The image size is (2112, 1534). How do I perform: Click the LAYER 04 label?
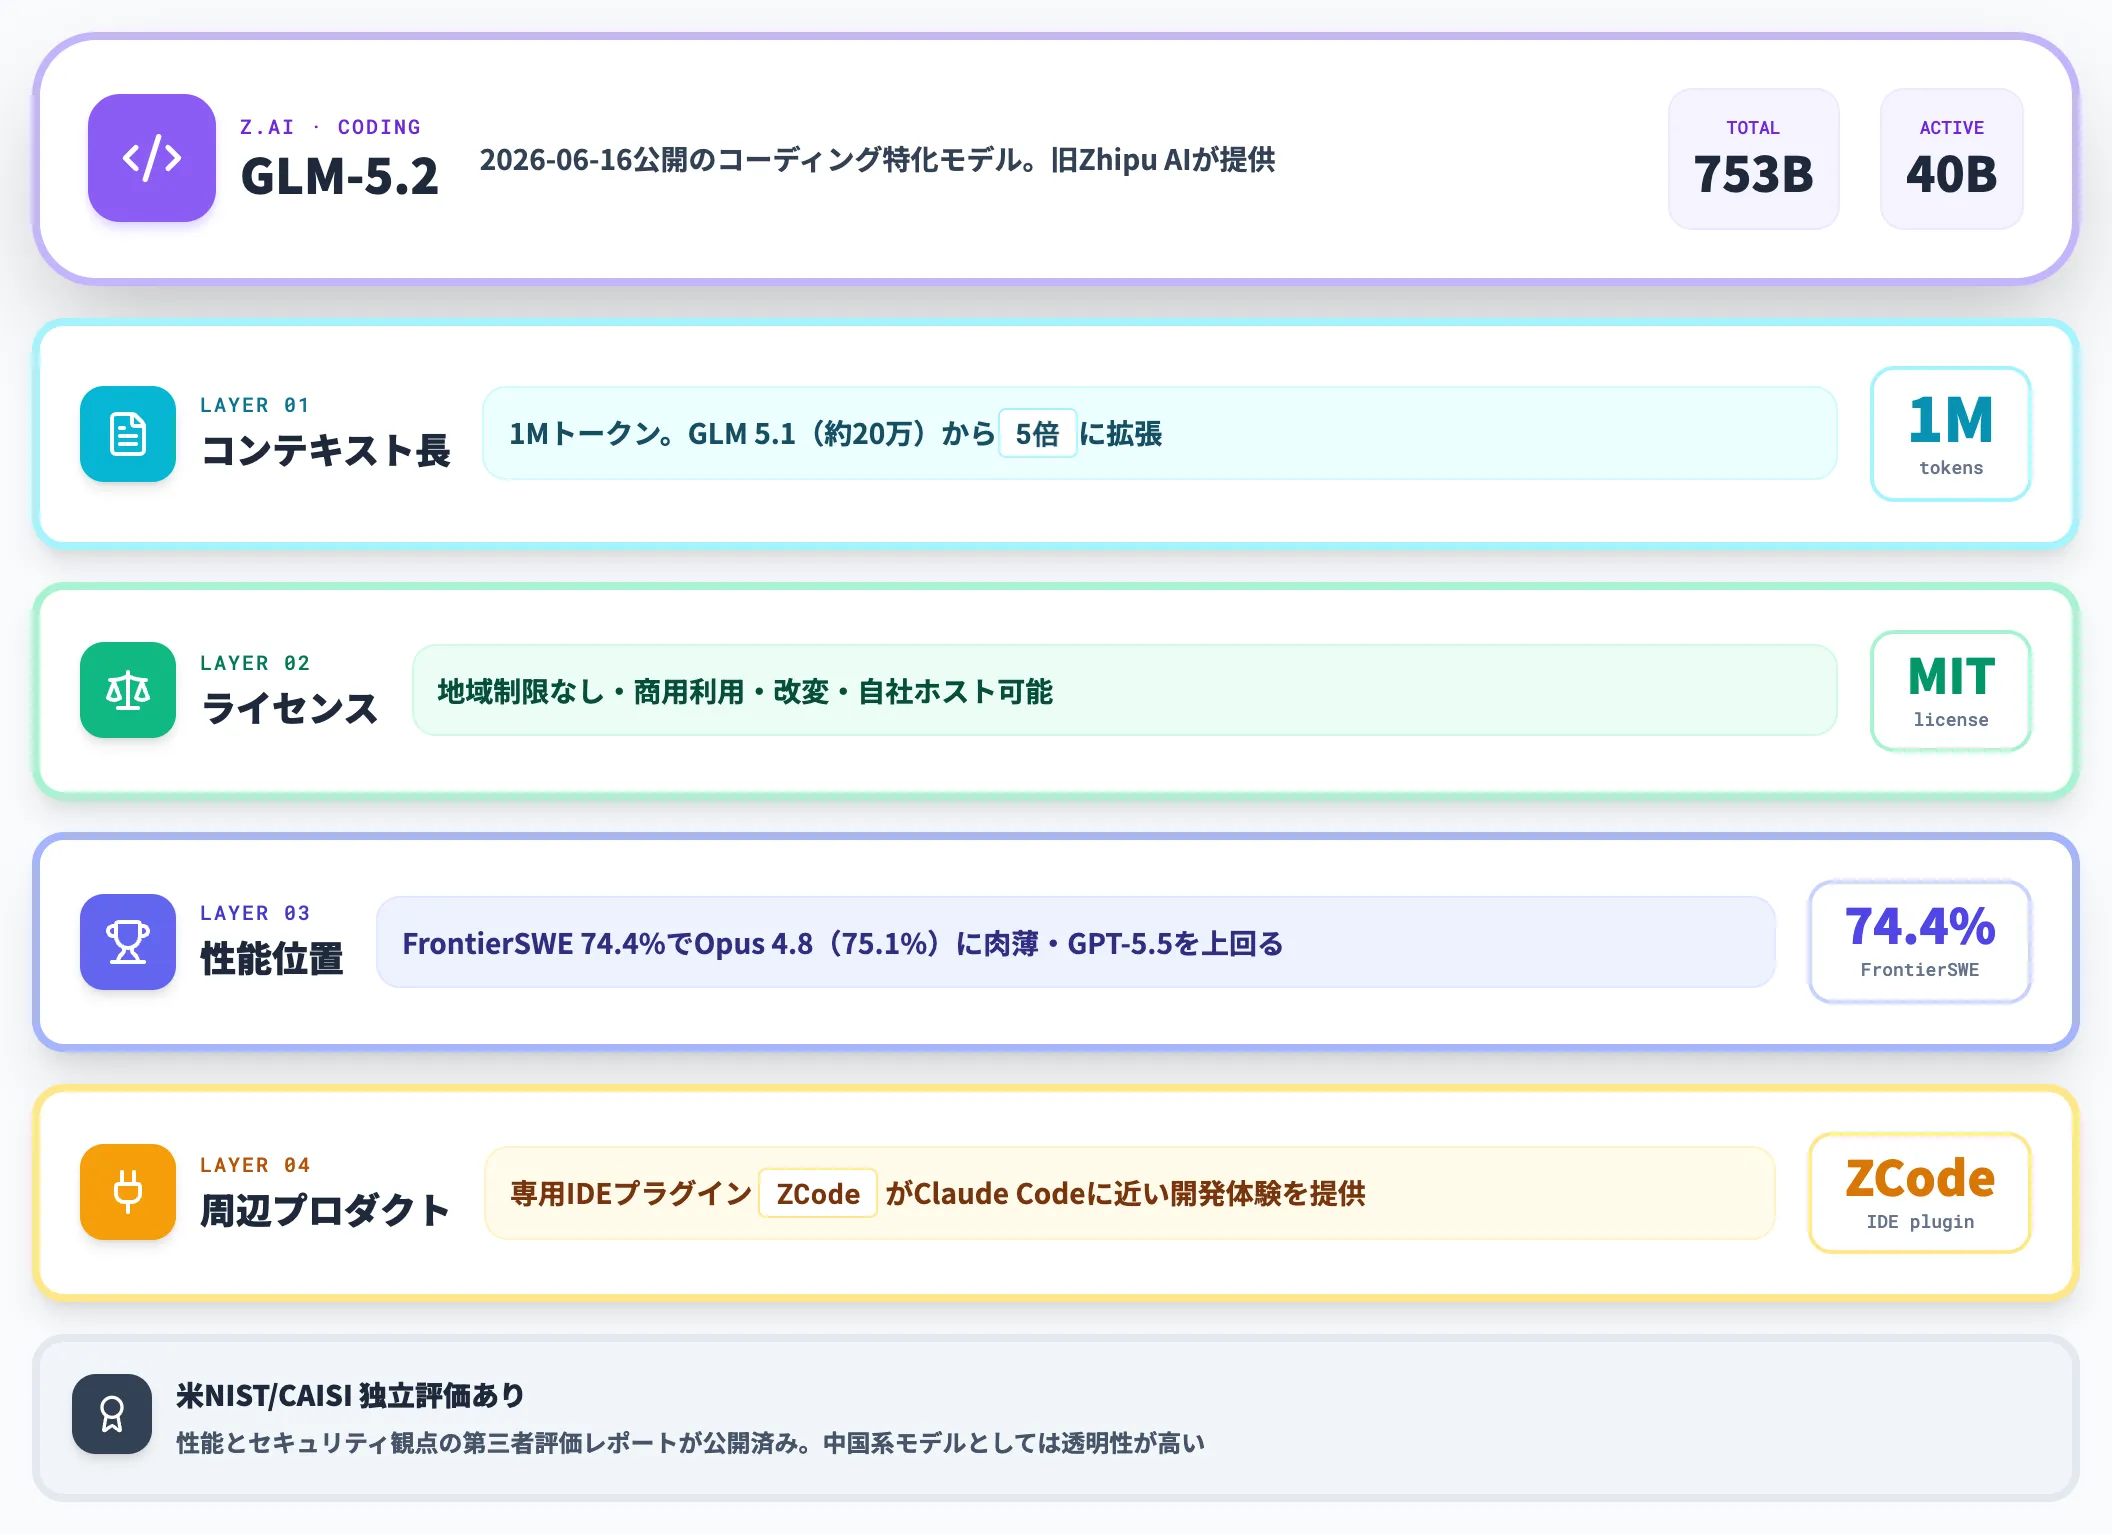[x=255, y=1165]
